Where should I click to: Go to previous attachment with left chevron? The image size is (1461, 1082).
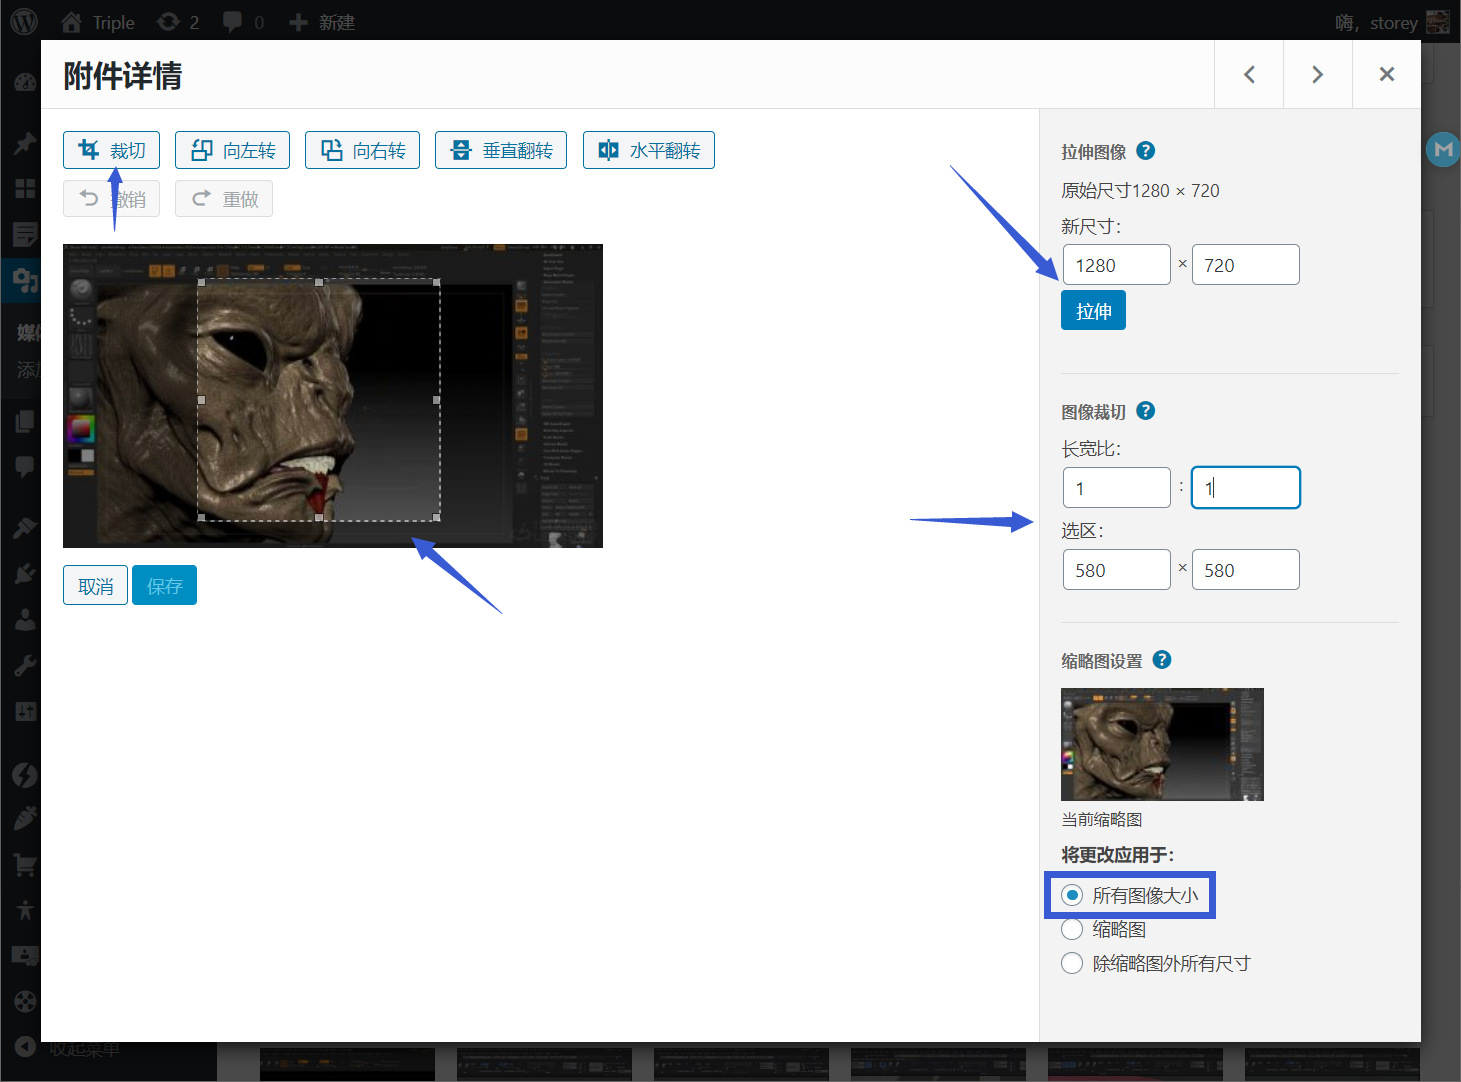[1249, 74]
